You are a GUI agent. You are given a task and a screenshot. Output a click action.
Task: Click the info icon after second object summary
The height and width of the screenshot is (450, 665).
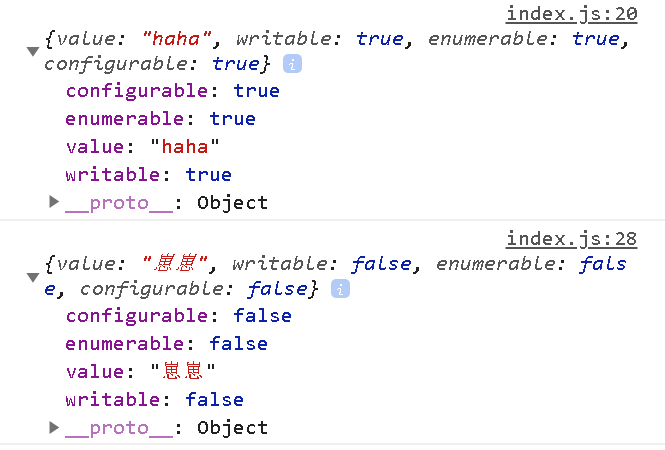tap(341, 289)
